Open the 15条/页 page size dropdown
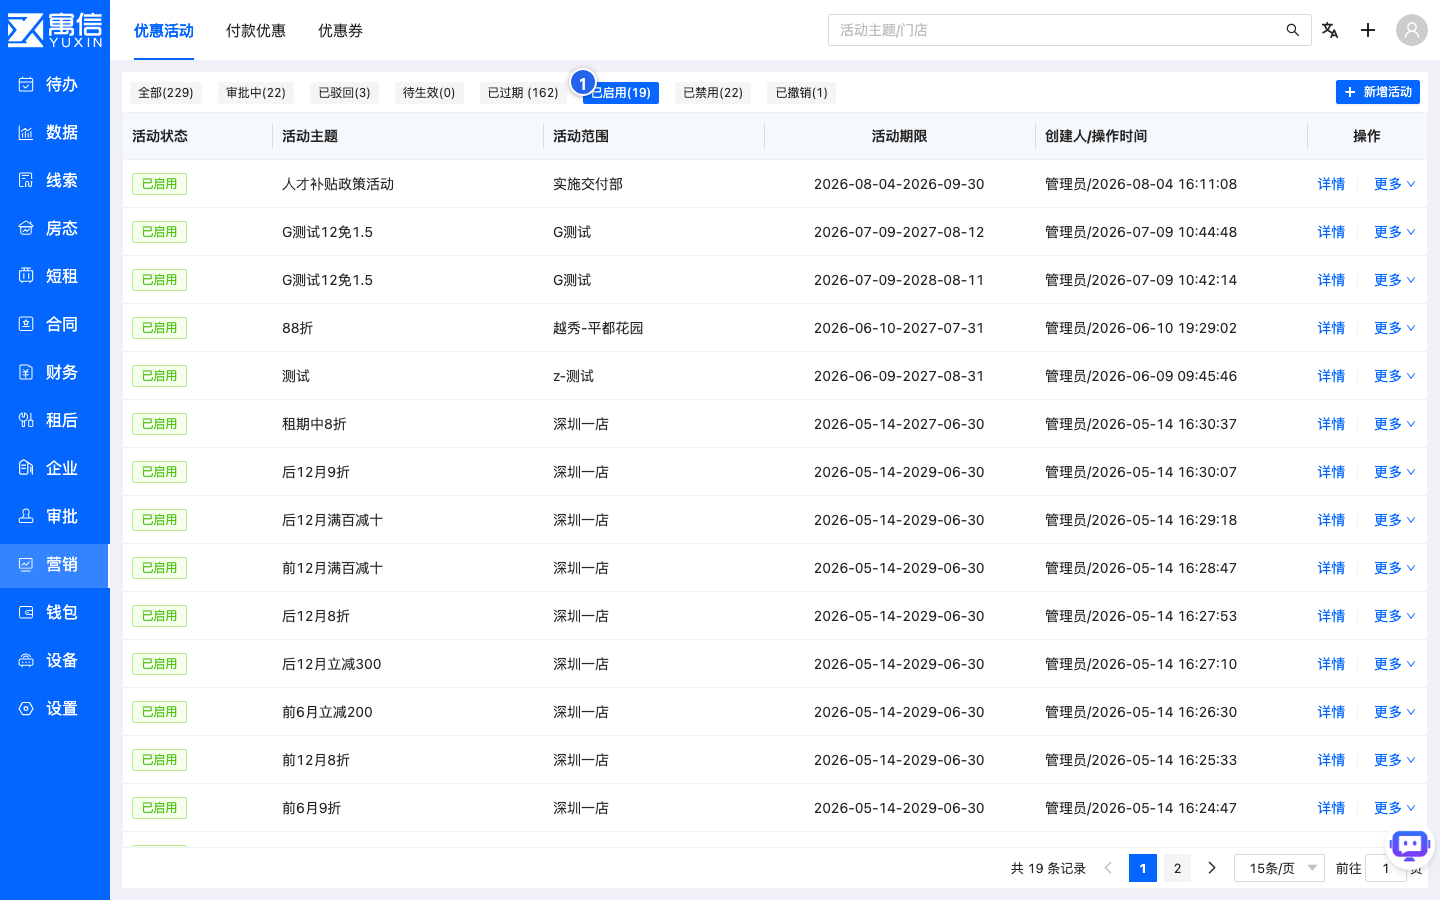 click(x=1280, y=868)
